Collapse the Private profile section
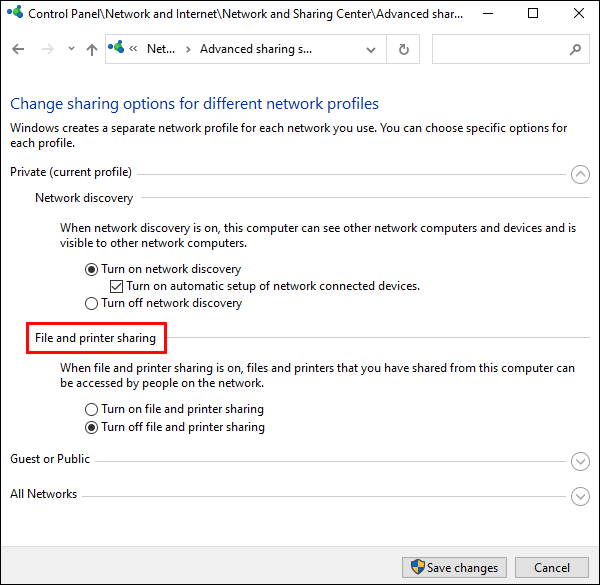This screenshot has height=585, width=600. [x=580, y=174]
